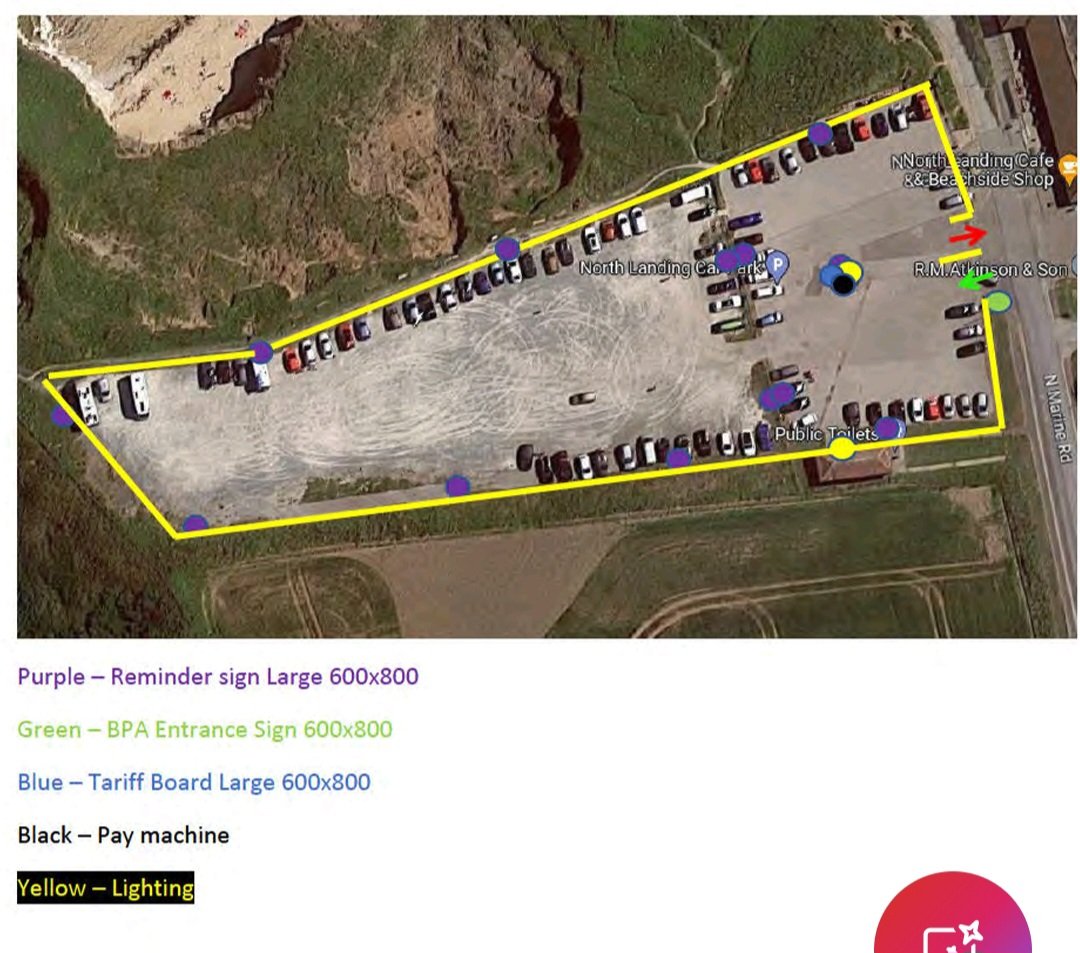Click Black – Pay machine legend text
This screenshot has width=1080, height=953.
pyautogui.click(x=123, y=835)
